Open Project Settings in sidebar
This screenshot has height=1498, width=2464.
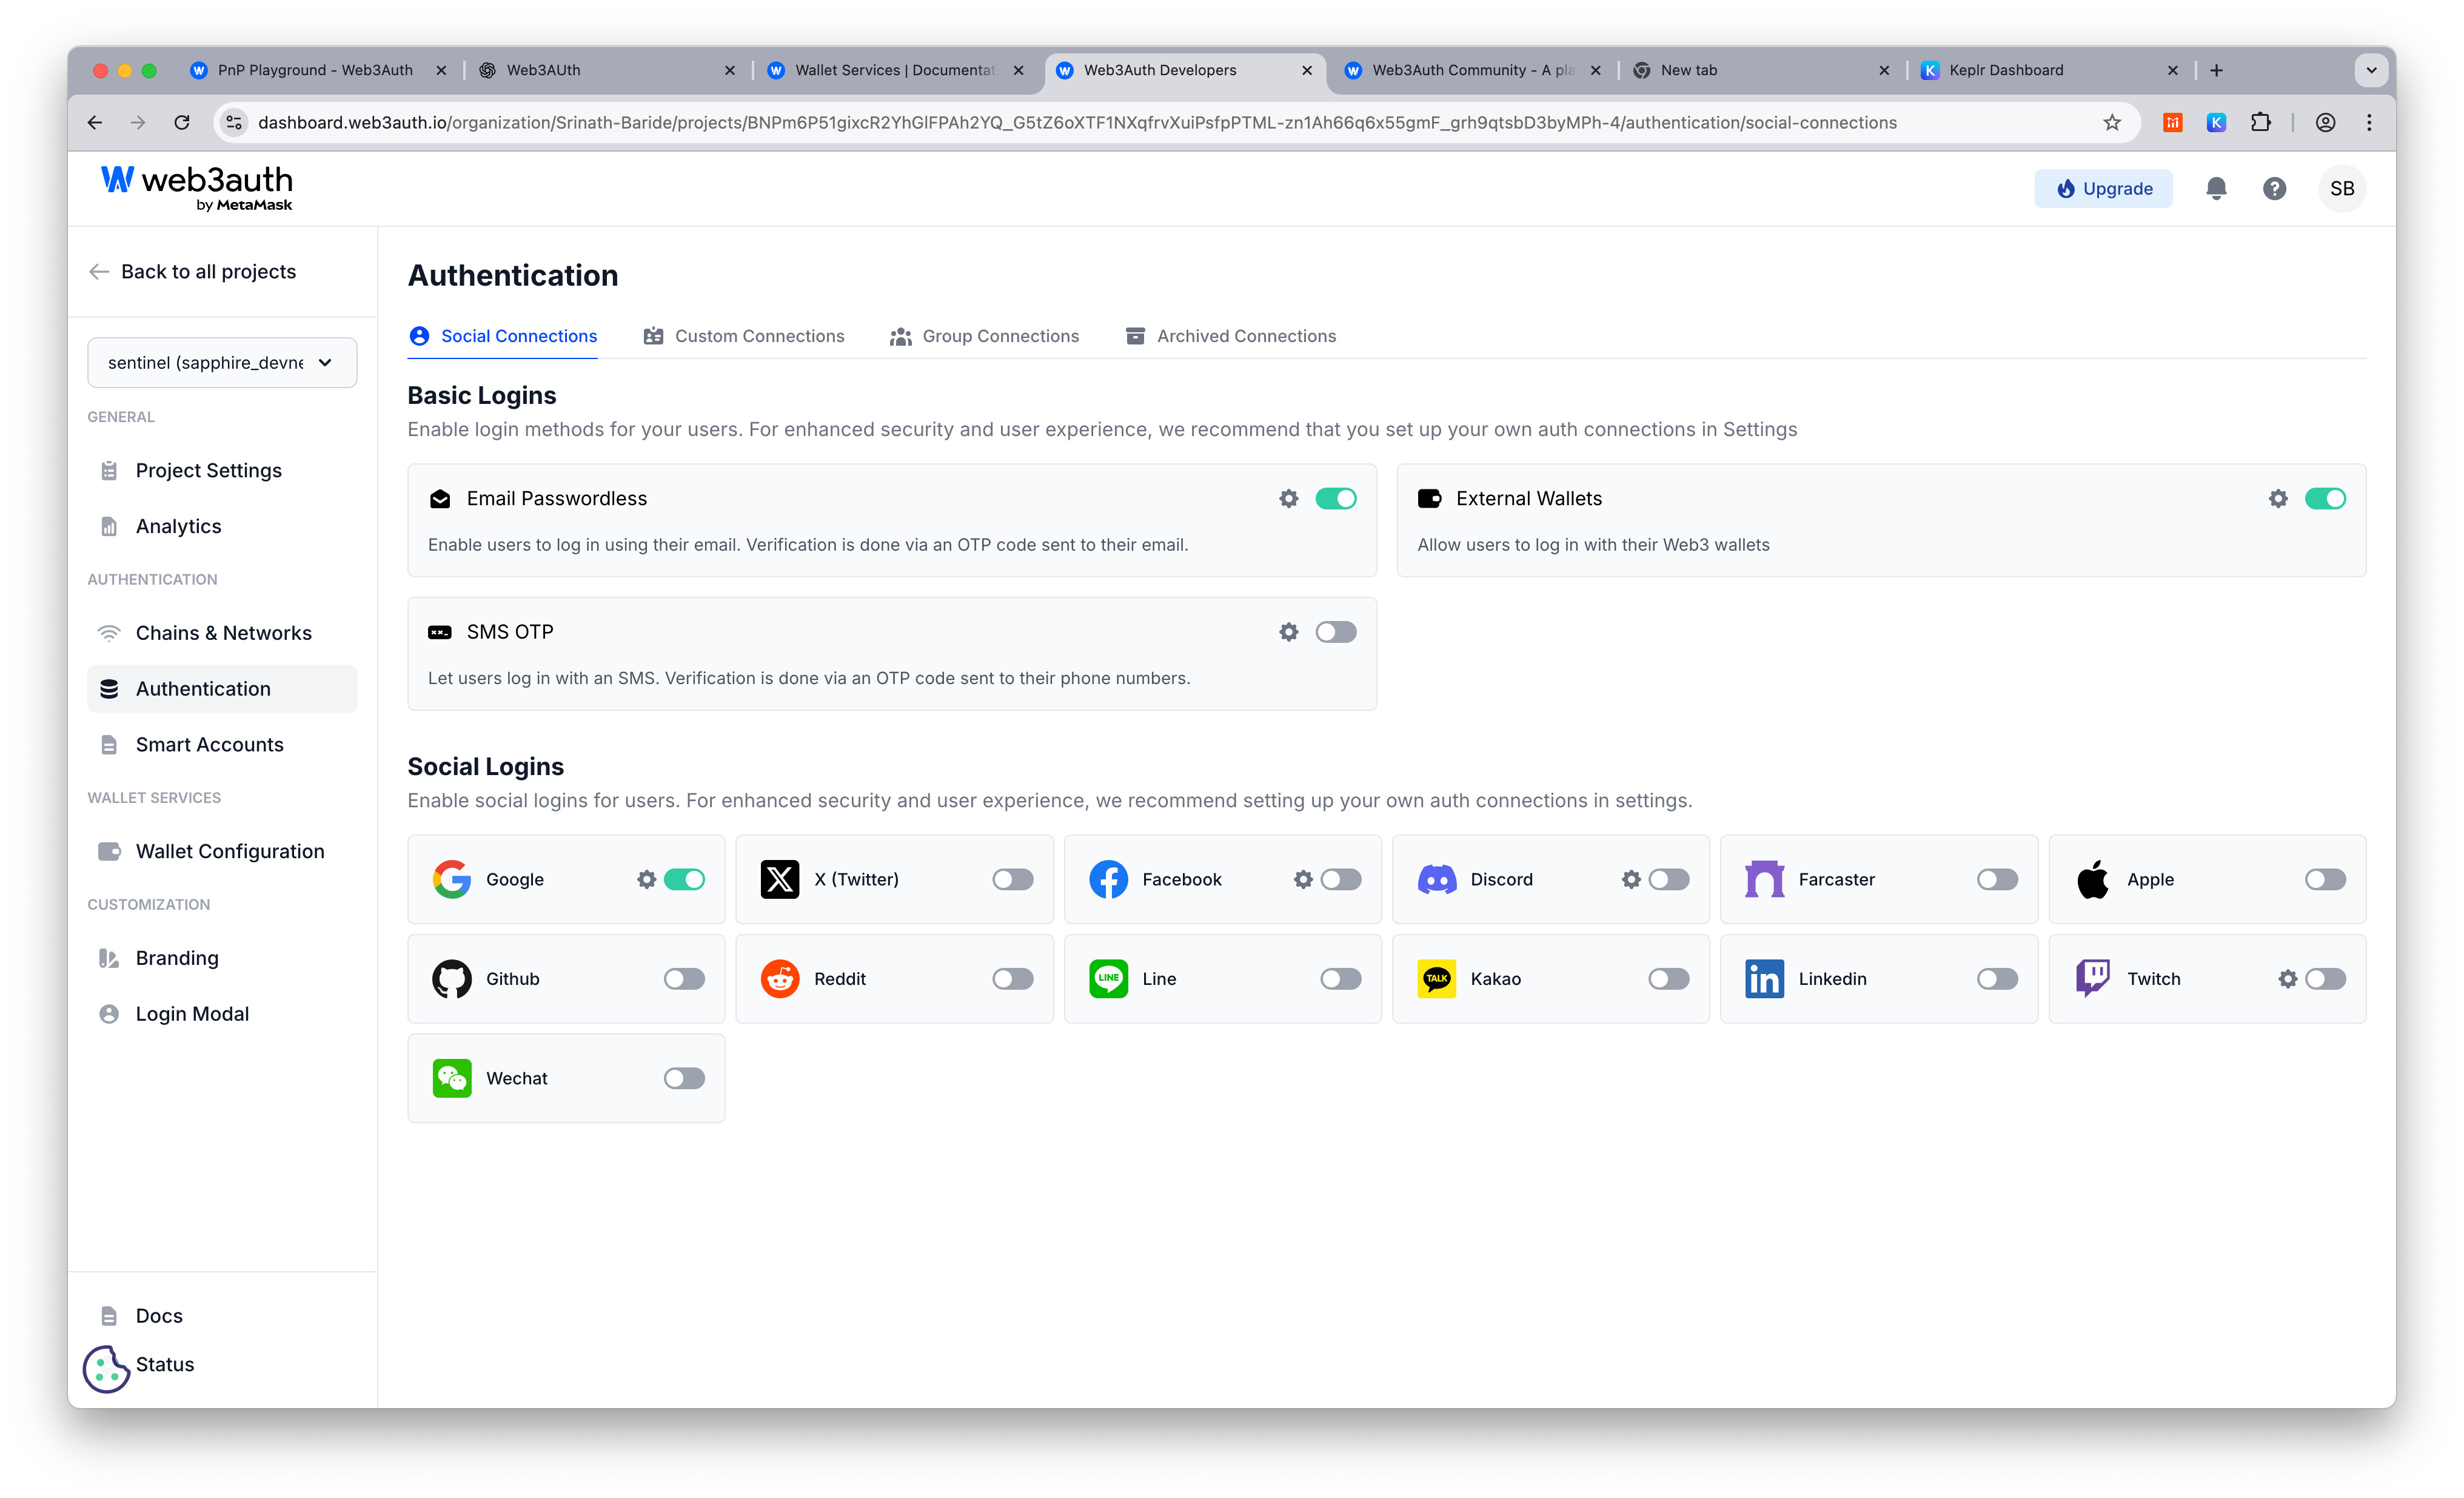[222, 470]
